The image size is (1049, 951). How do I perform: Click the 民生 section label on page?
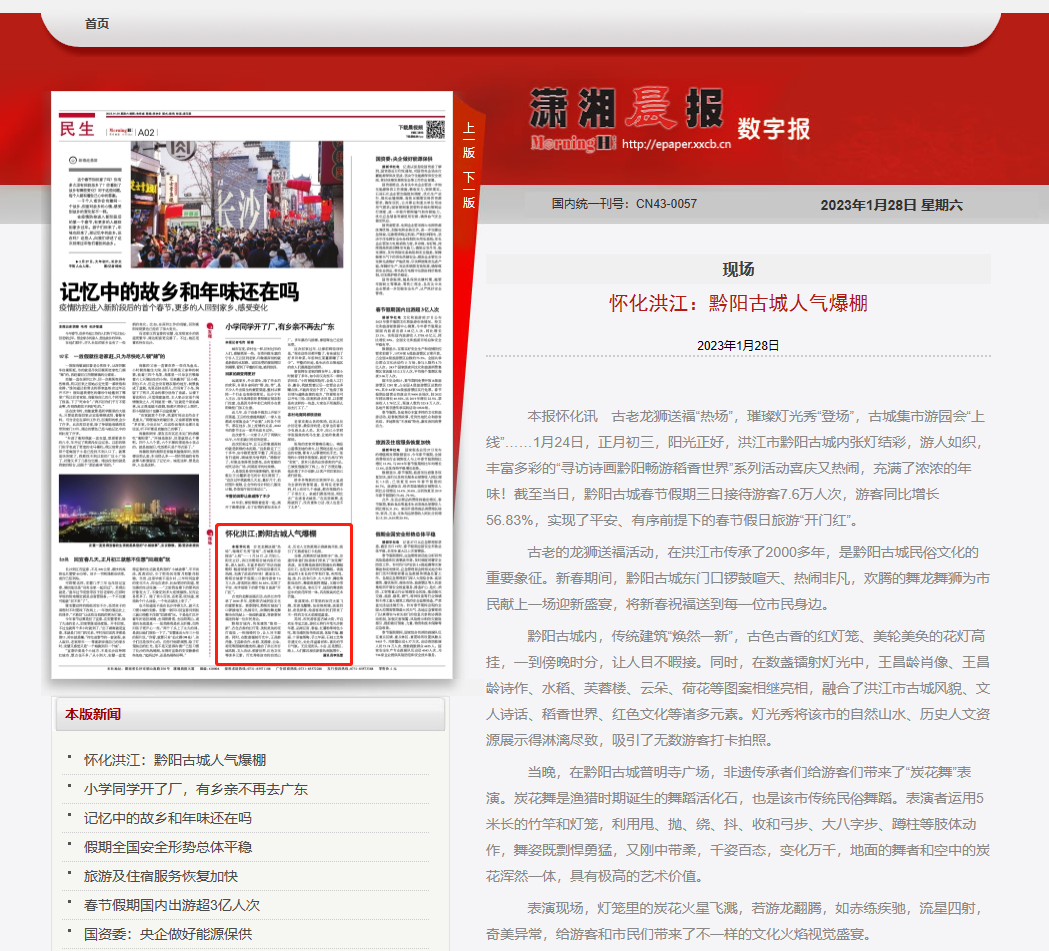click(77, 129)
